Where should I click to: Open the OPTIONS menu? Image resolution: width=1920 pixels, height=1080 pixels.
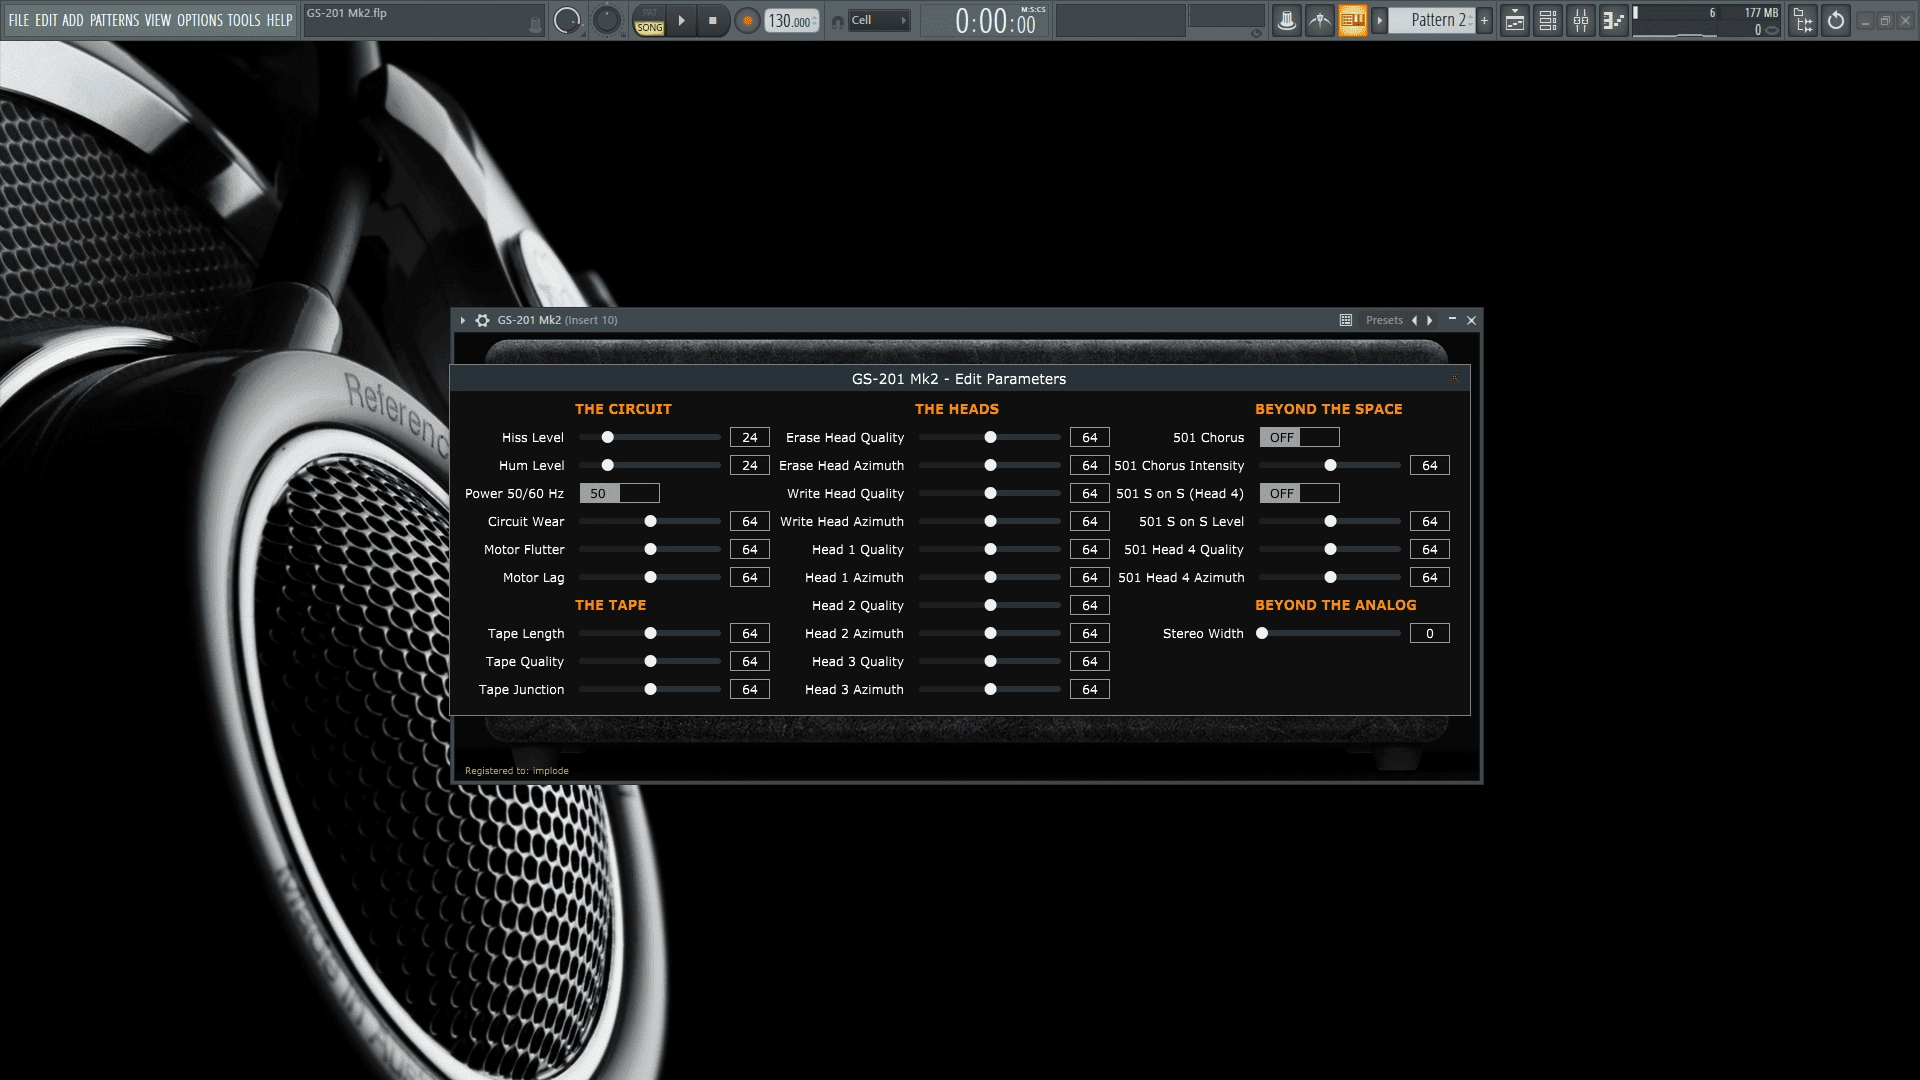(x=200, y=20)
